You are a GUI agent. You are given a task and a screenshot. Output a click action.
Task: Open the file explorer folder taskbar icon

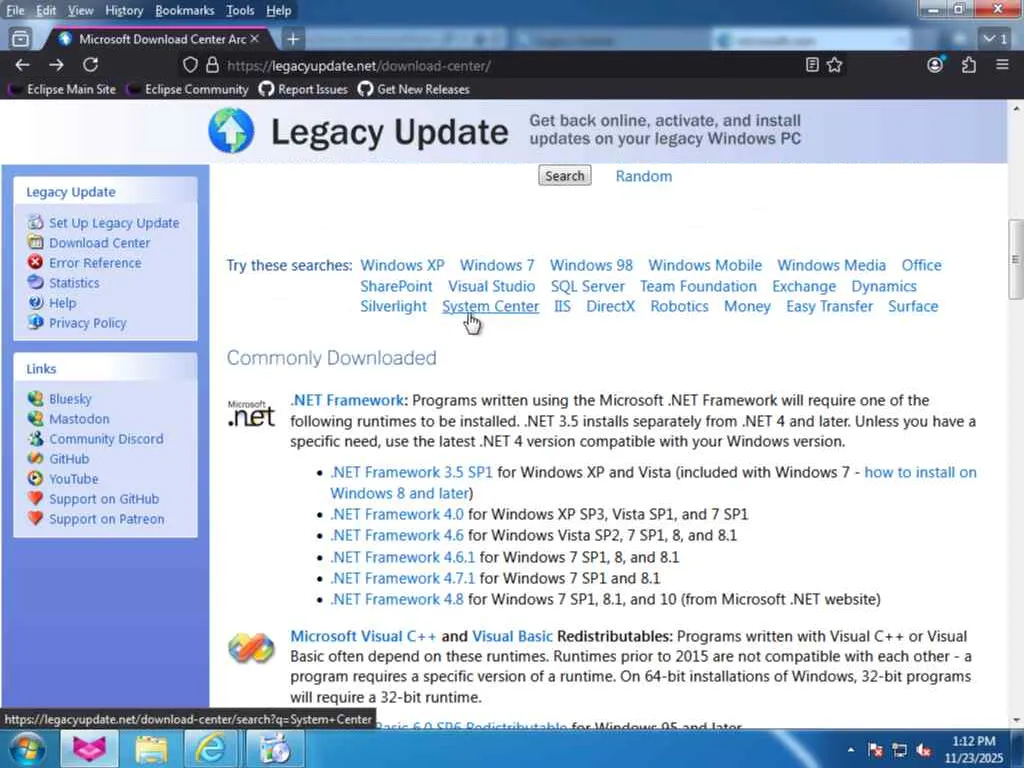pyautogui.click(x=152, y=749)
